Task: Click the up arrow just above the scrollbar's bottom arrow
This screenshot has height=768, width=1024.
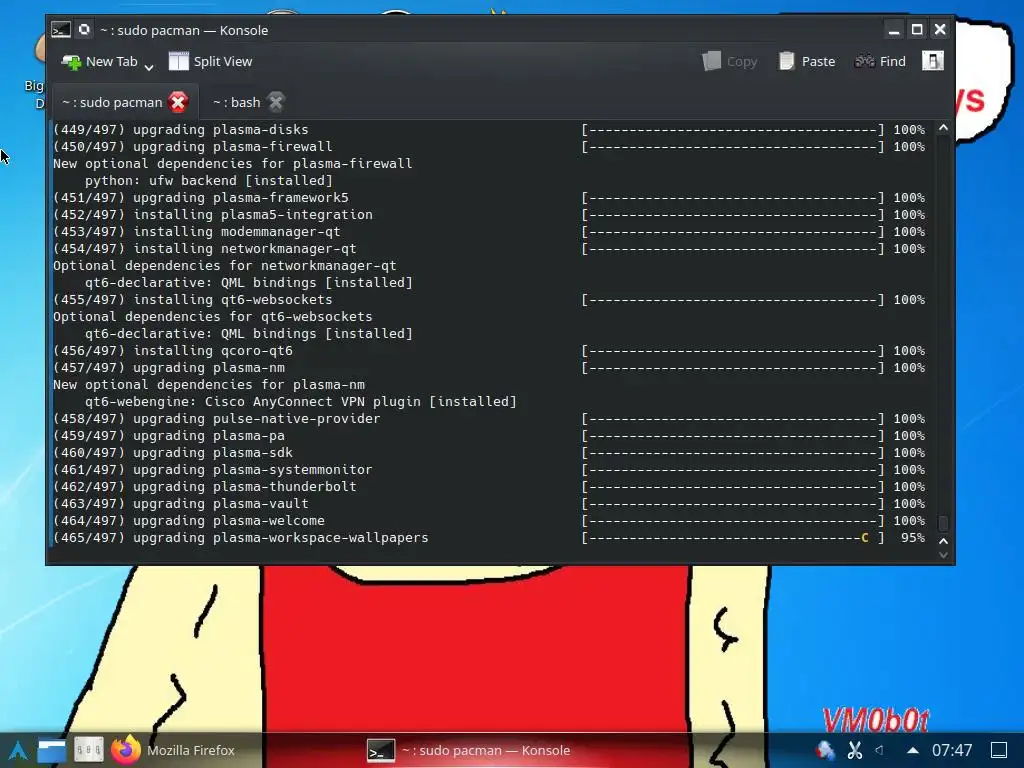Action: [x=943, y=541]
